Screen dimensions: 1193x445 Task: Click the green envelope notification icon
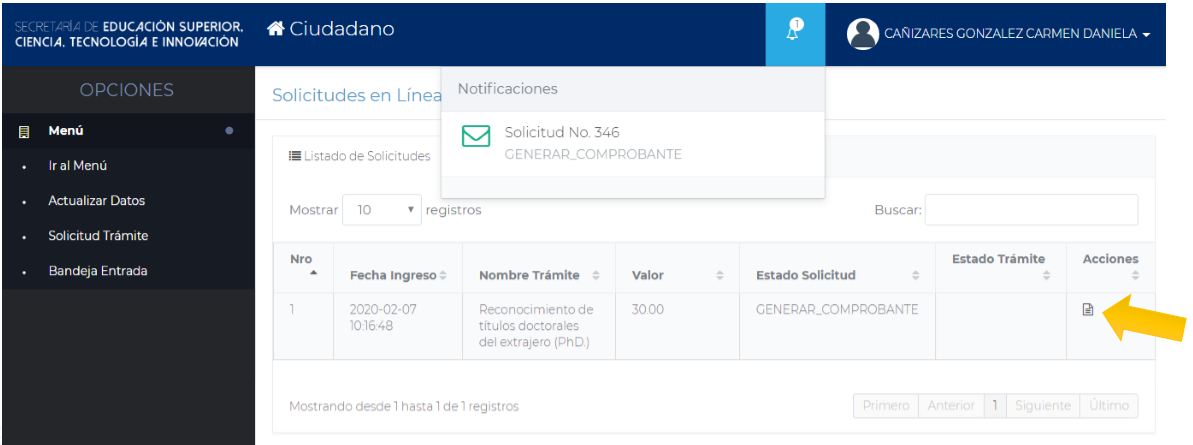(474, 142)
